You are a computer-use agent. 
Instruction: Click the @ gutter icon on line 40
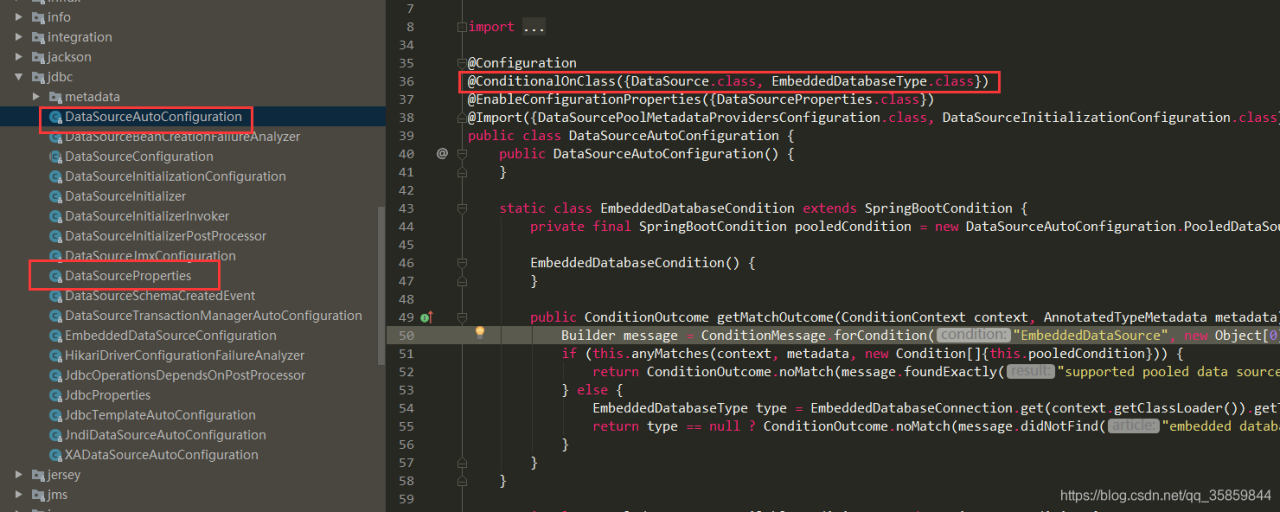[442, 154]
